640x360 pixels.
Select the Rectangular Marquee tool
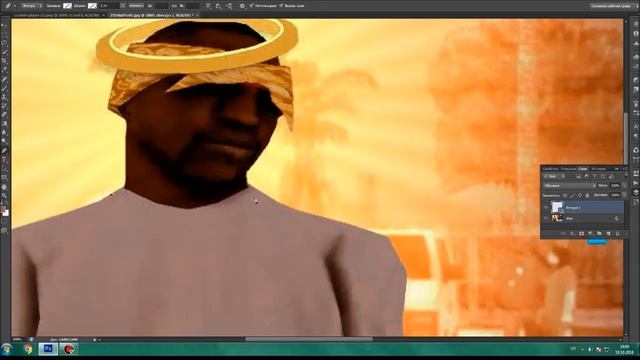tap(4, 34)
